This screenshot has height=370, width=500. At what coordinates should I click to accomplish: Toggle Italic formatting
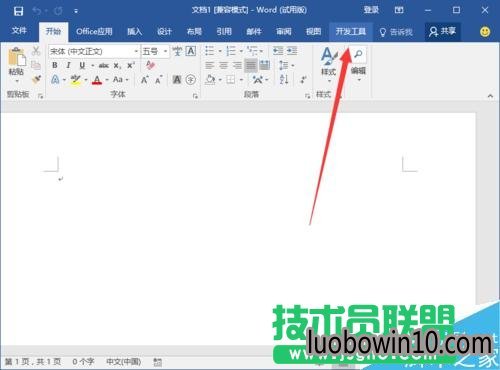click(68, 65)
